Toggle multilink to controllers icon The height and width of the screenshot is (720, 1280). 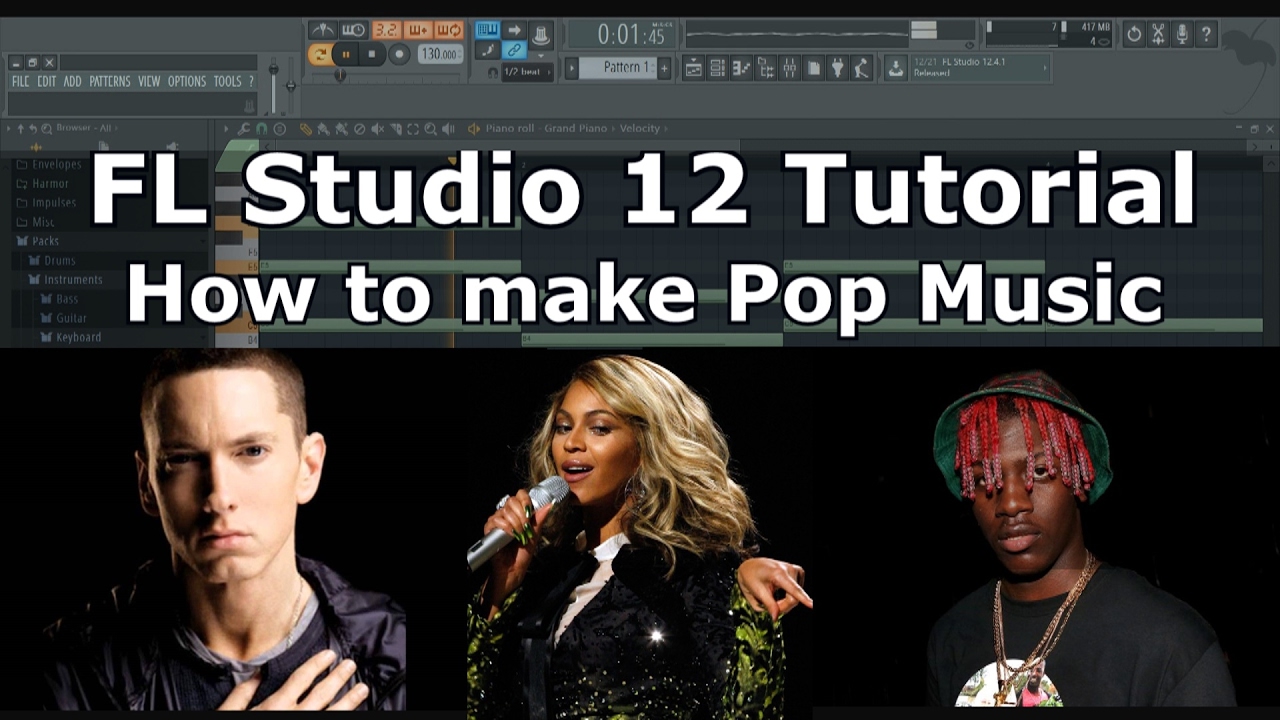point(514,50)
